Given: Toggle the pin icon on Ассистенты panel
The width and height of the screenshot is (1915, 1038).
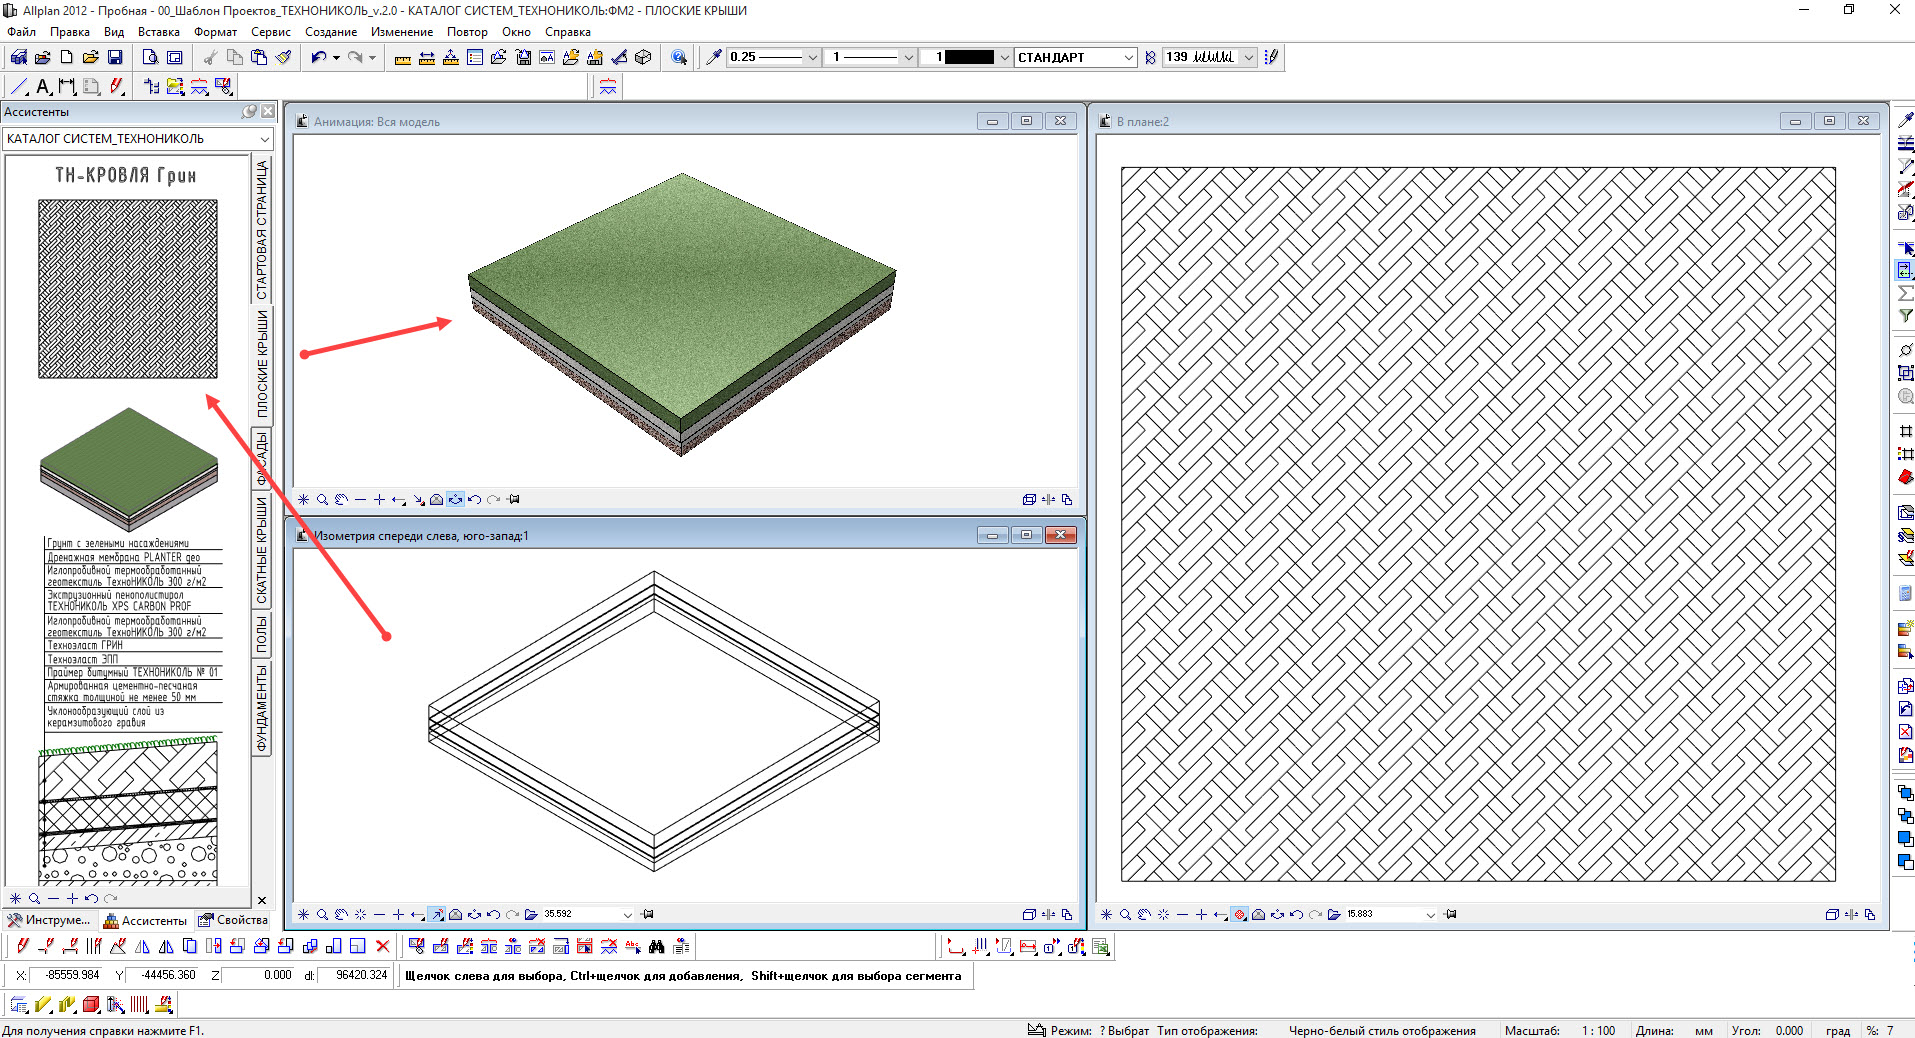Looking at the screenshot, I should click(x=249, y=112).
